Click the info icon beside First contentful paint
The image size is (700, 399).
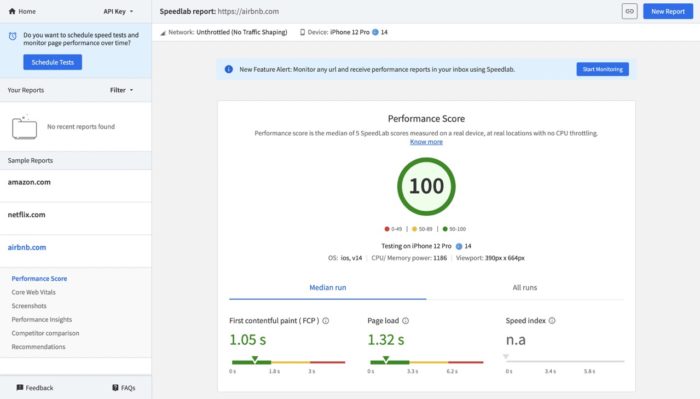click(326, 320)
